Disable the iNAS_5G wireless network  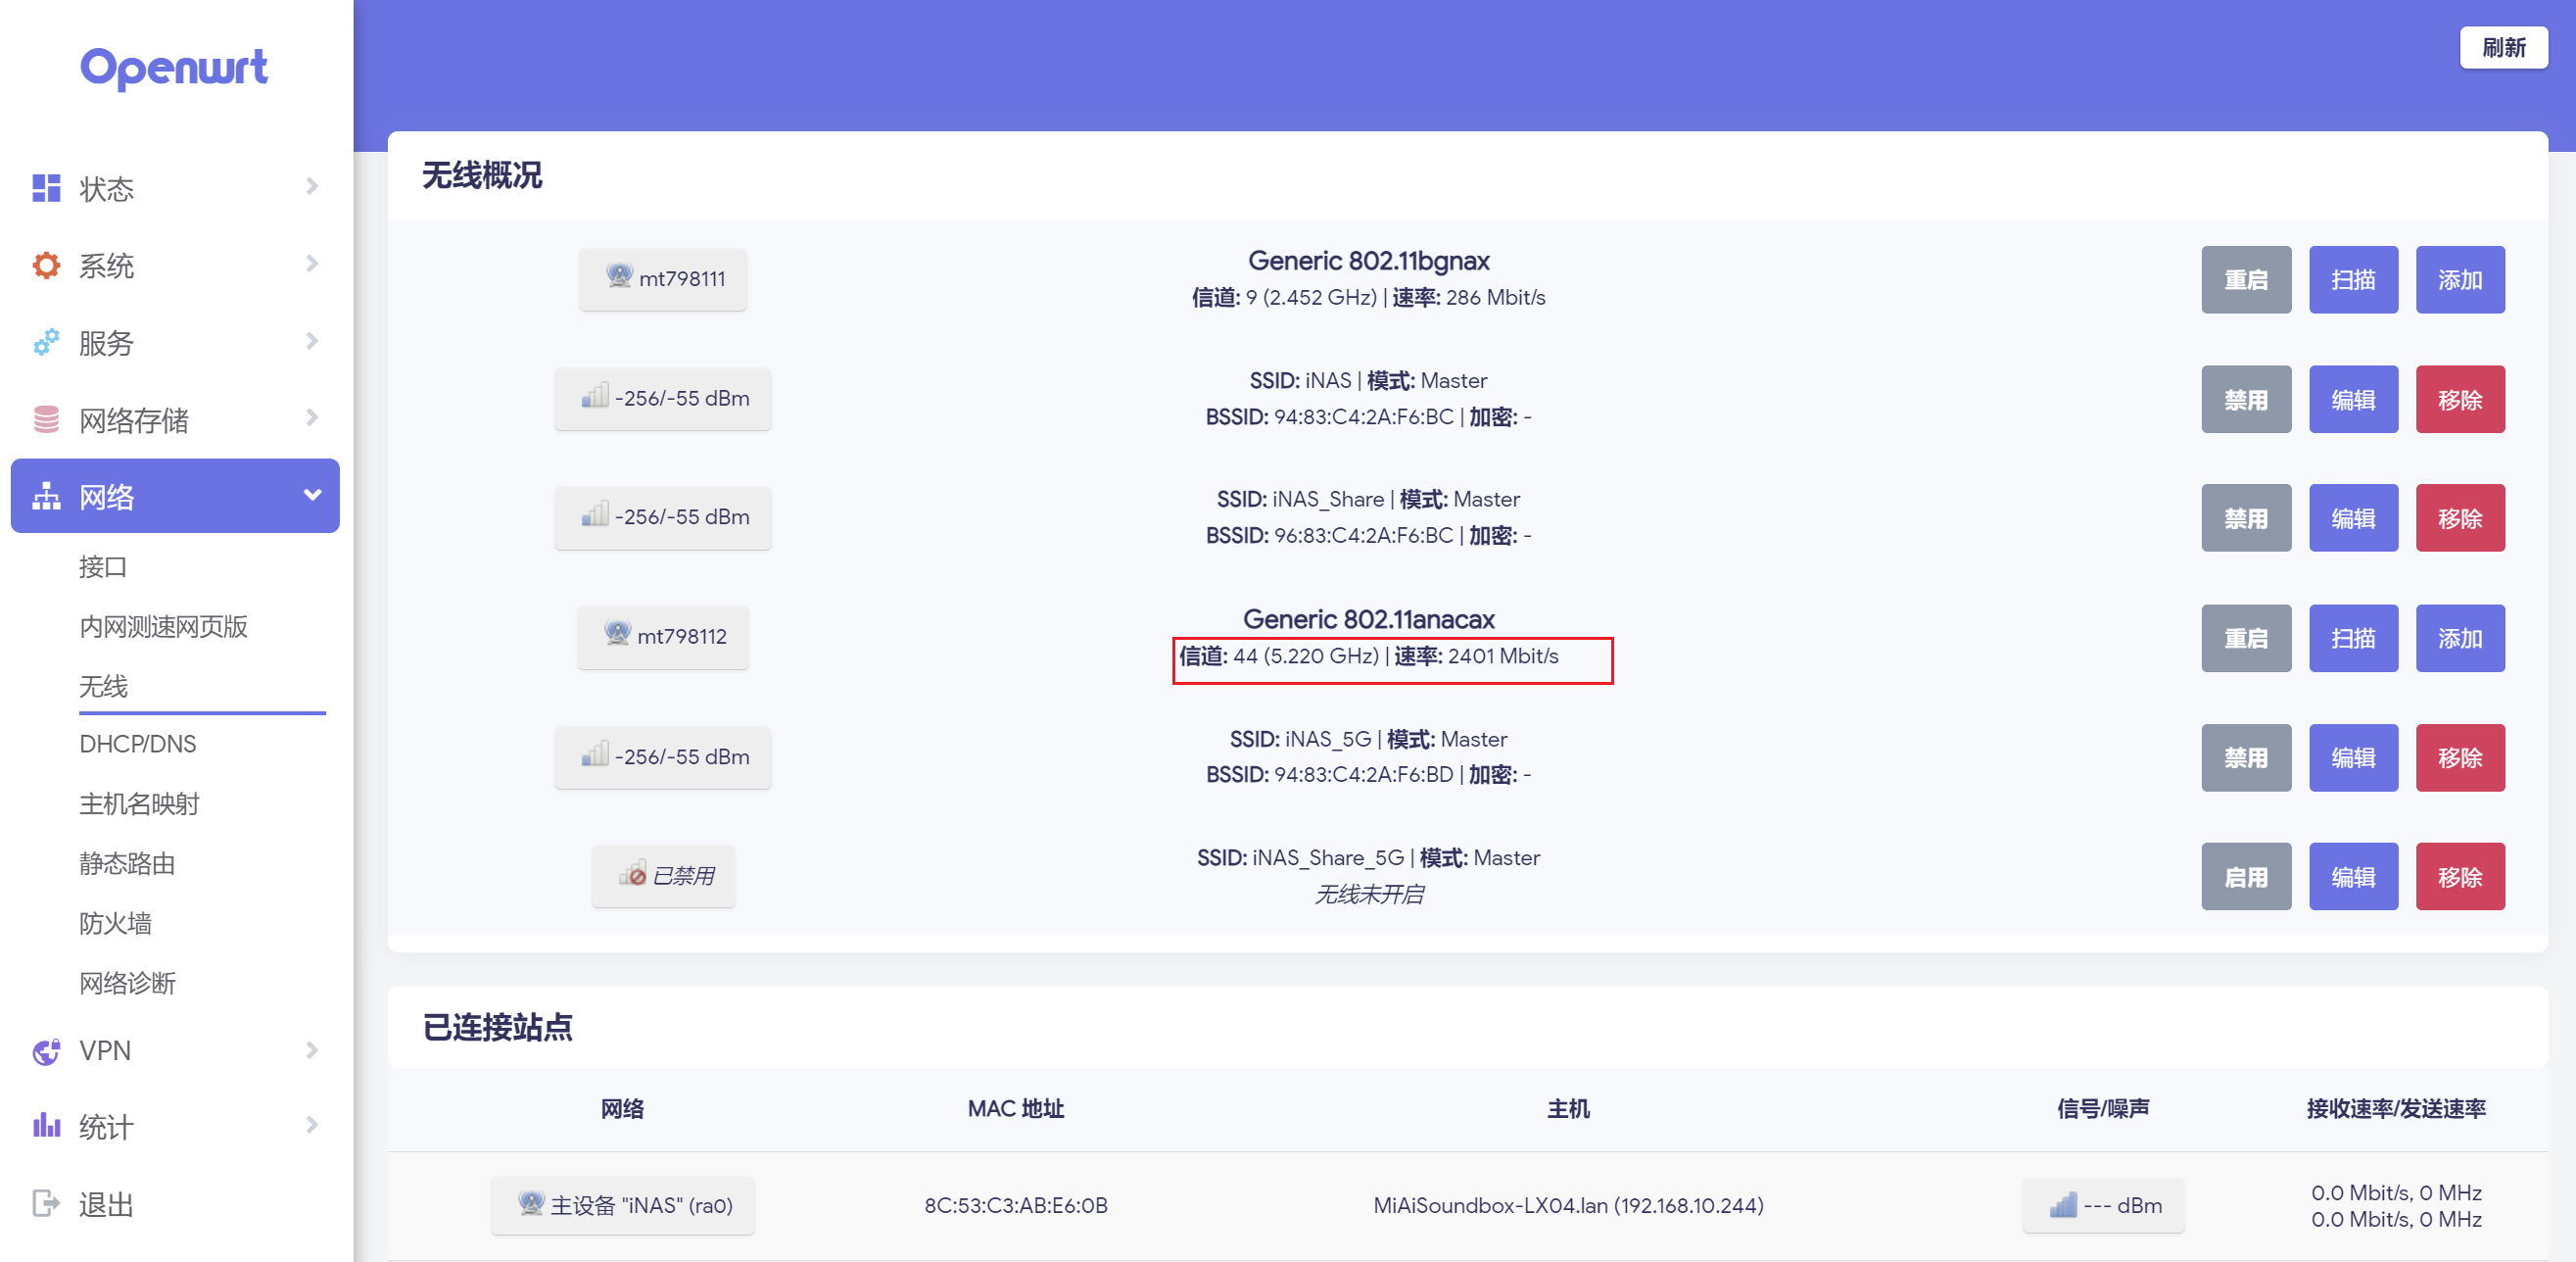(2245, 757)
